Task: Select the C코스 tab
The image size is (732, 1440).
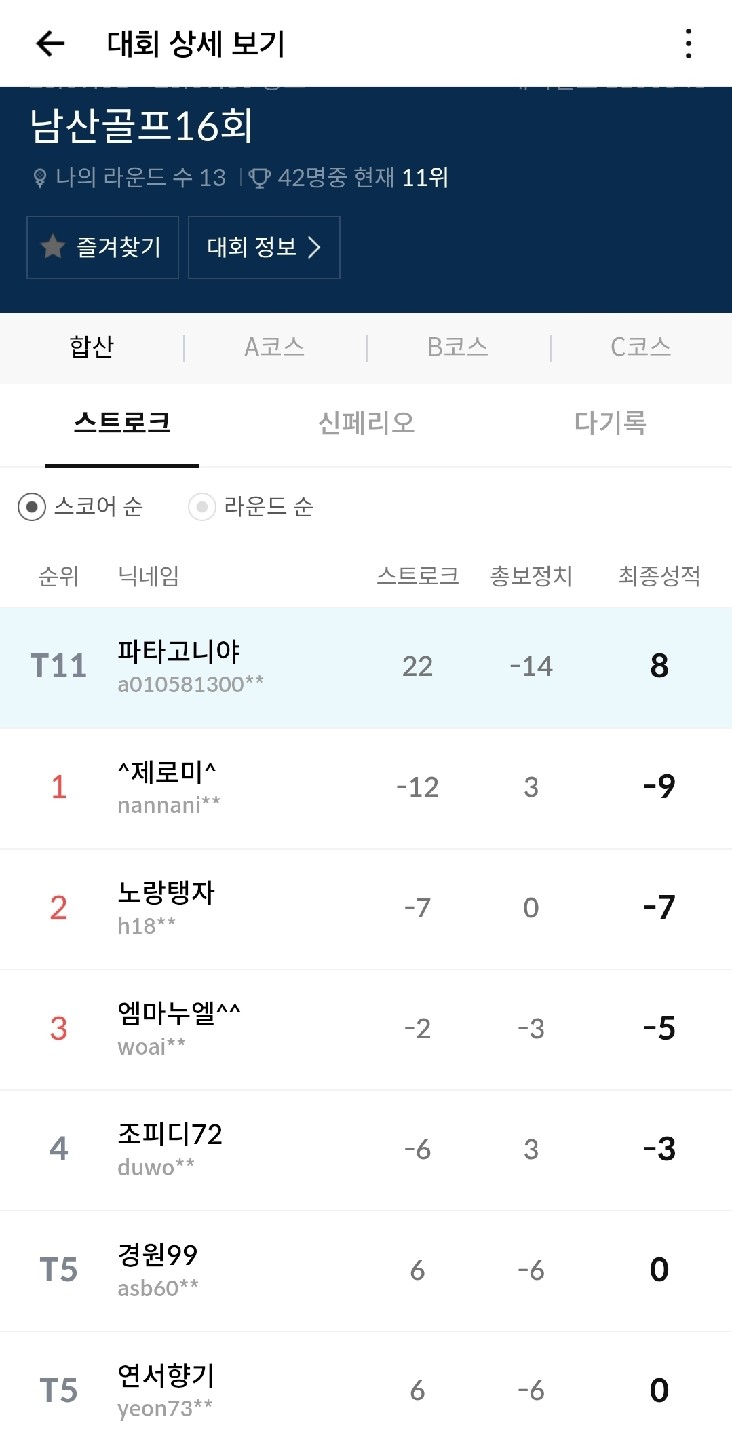Action: 640,348
